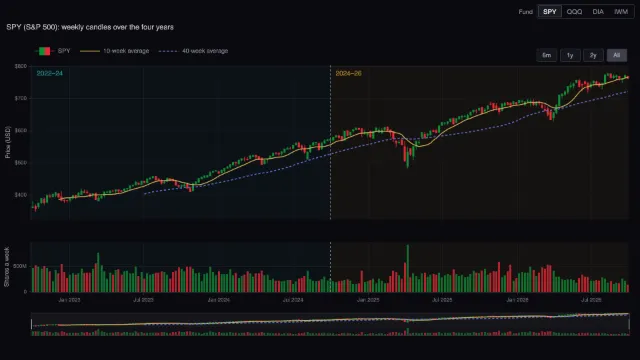
Task: Select the SPY fund tab
Action: click(550, 11)
